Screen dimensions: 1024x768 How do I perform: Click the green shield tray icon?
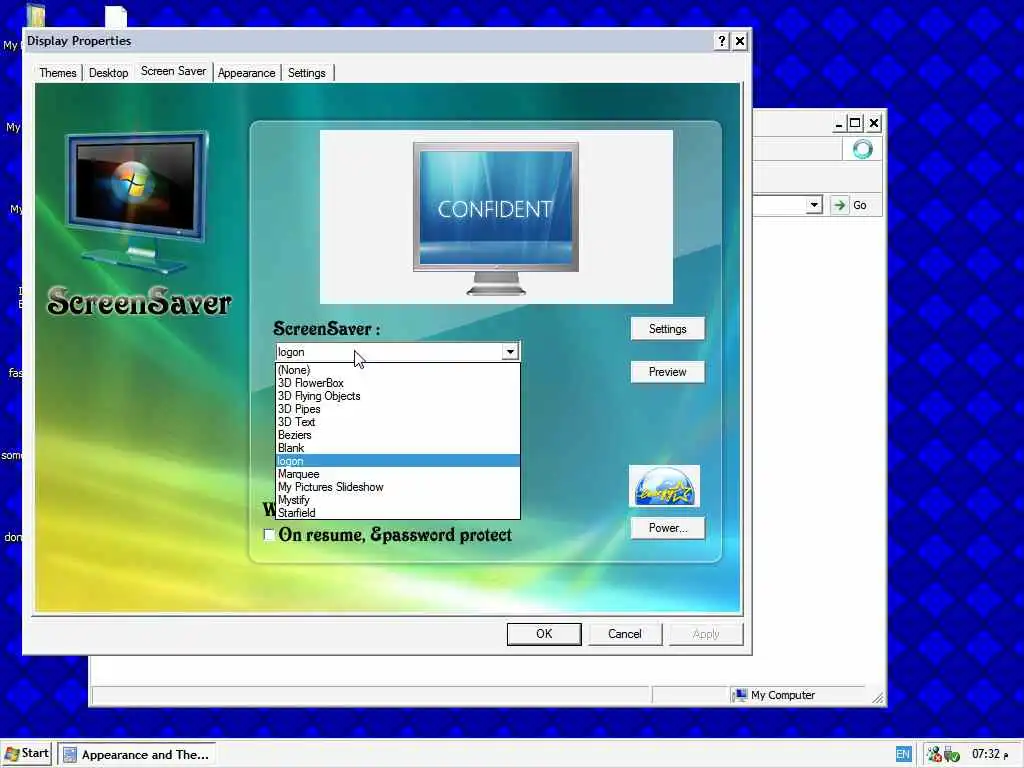[952, 754]
